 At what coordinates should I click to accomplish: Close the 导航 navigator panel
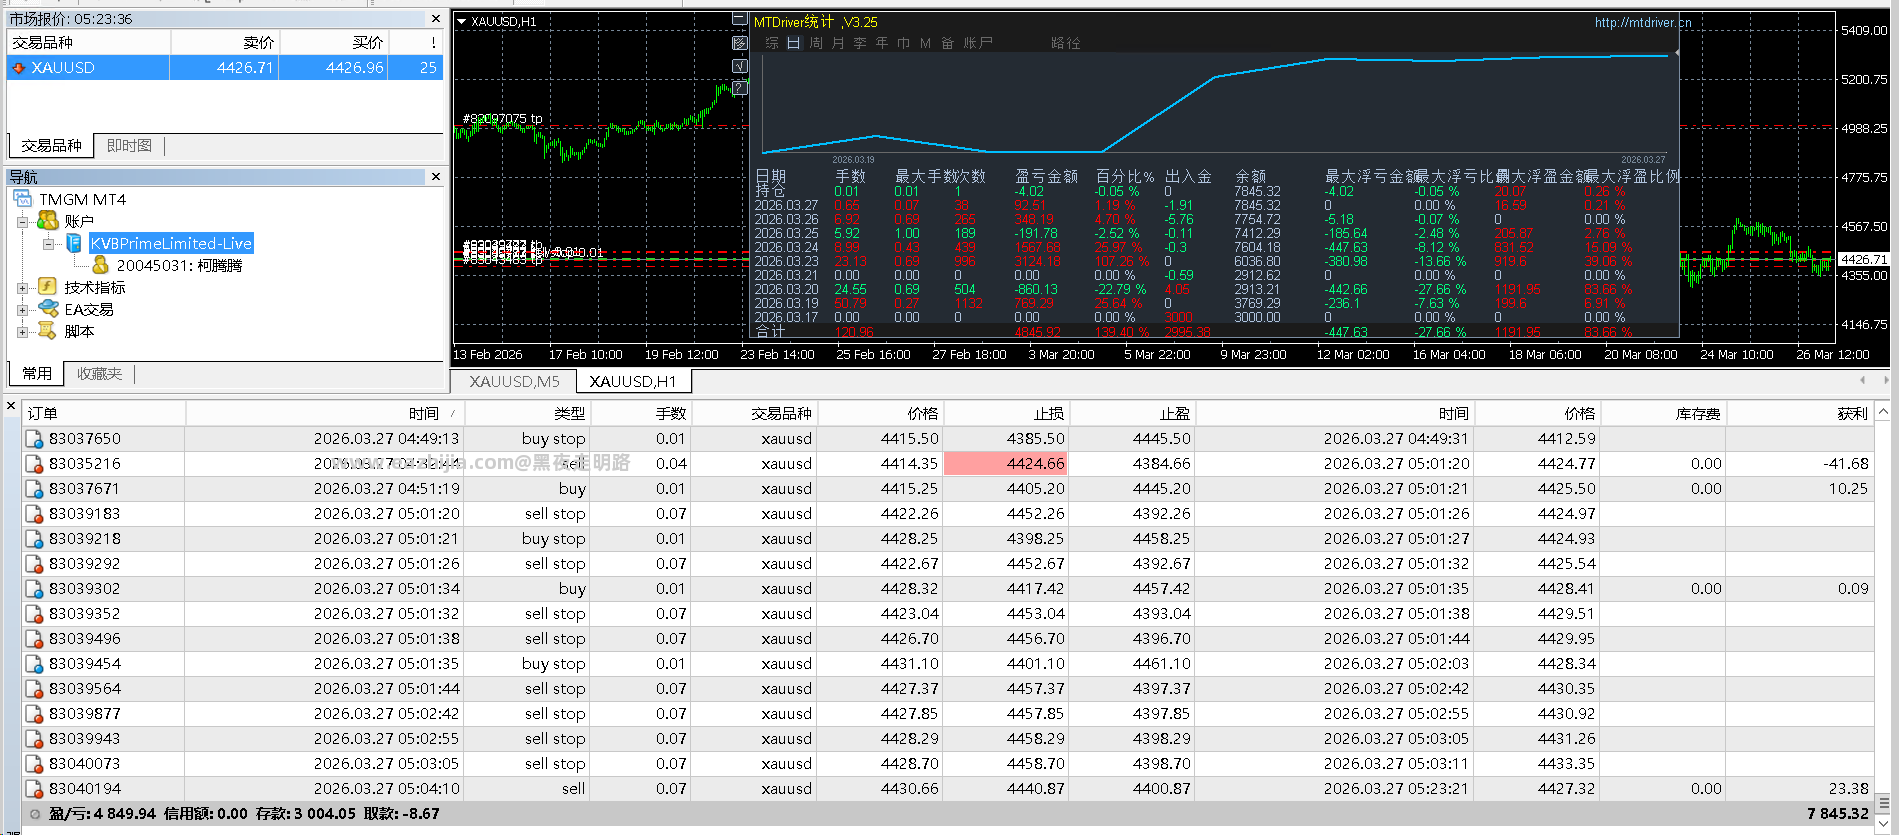coord(435,177)
